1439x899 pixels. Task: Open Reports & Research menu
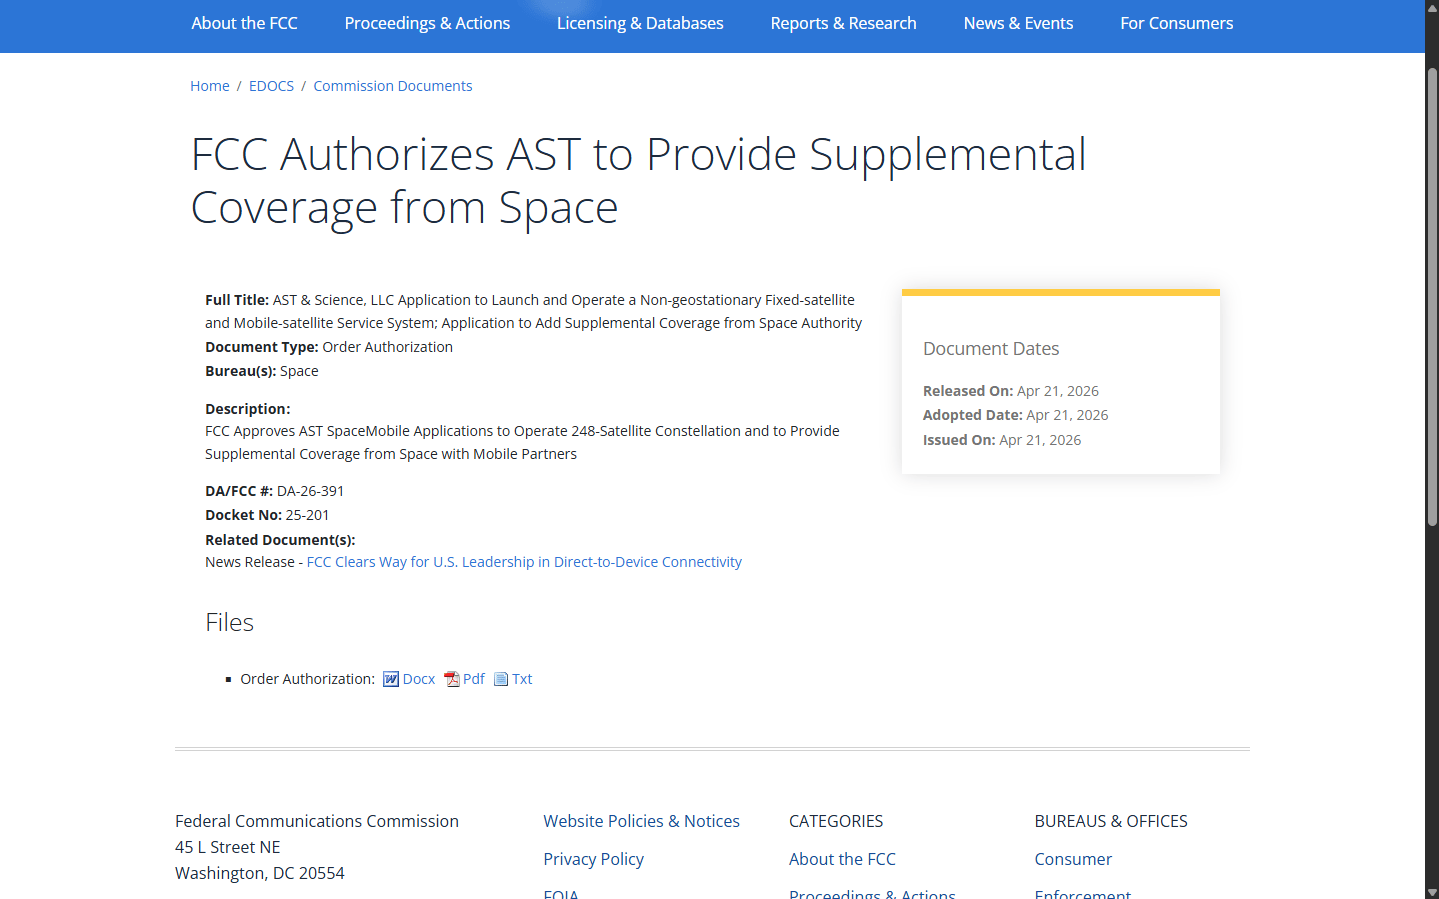[x=843, y=23]
